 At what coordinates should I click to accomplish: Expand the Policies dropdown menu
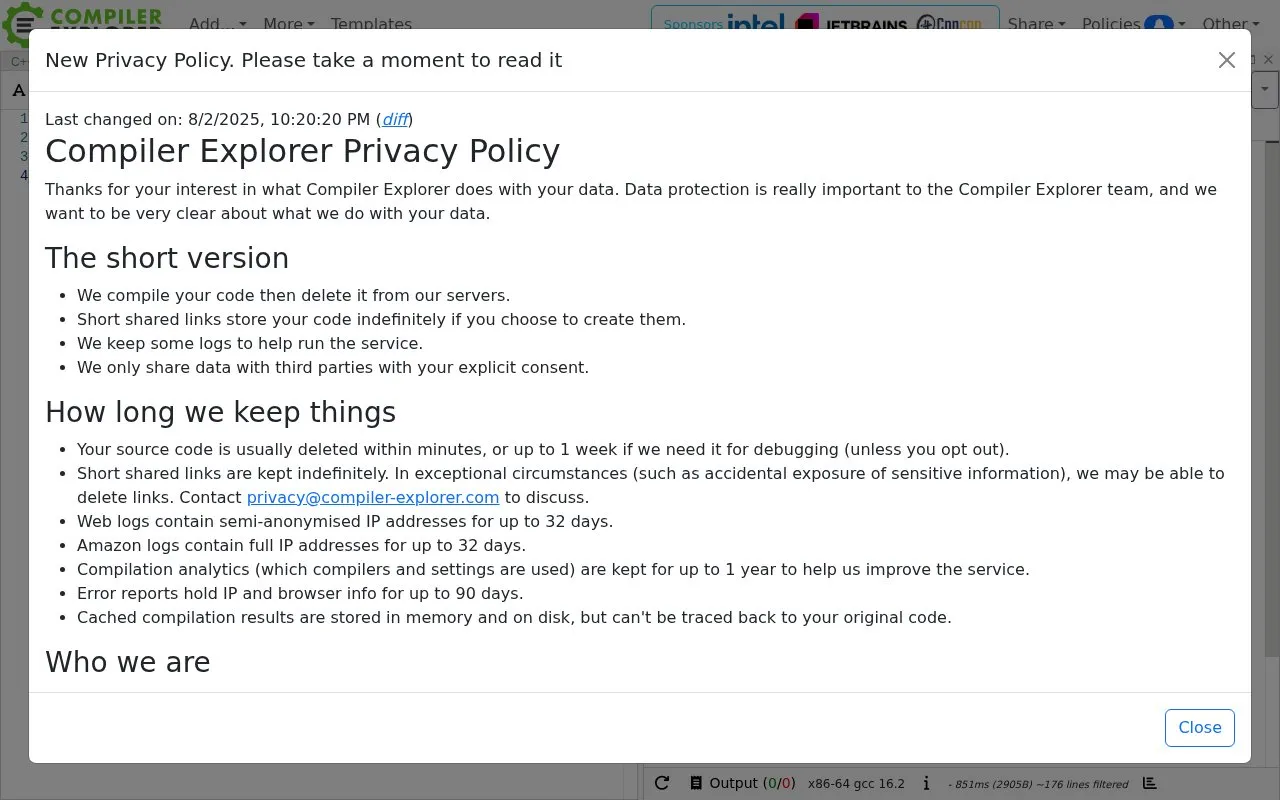pyautogui.click(x=1134, y=24)
